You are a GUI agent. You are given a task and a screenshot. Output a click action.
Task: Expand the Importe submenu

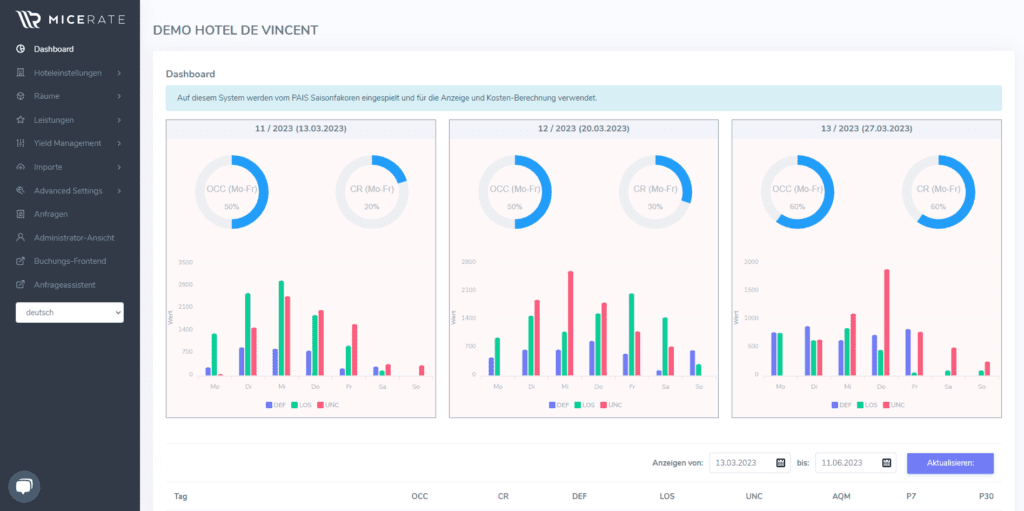click(118, 167)
